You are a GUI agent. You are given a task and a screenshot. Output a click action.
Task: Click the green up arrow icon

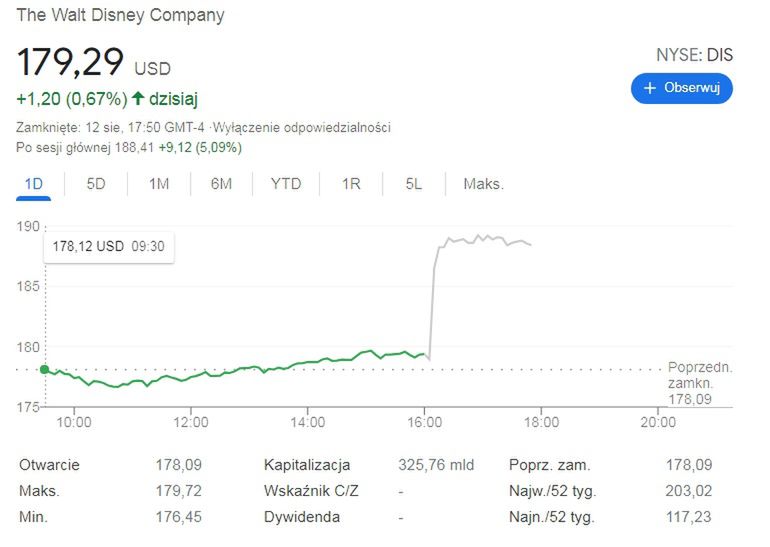(x=138, y=98)
